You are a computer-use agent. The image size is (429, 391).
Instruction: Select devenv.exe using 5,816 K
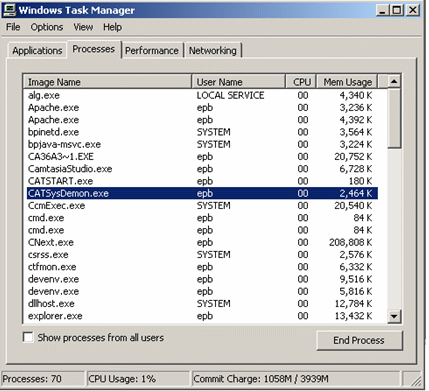202,291
